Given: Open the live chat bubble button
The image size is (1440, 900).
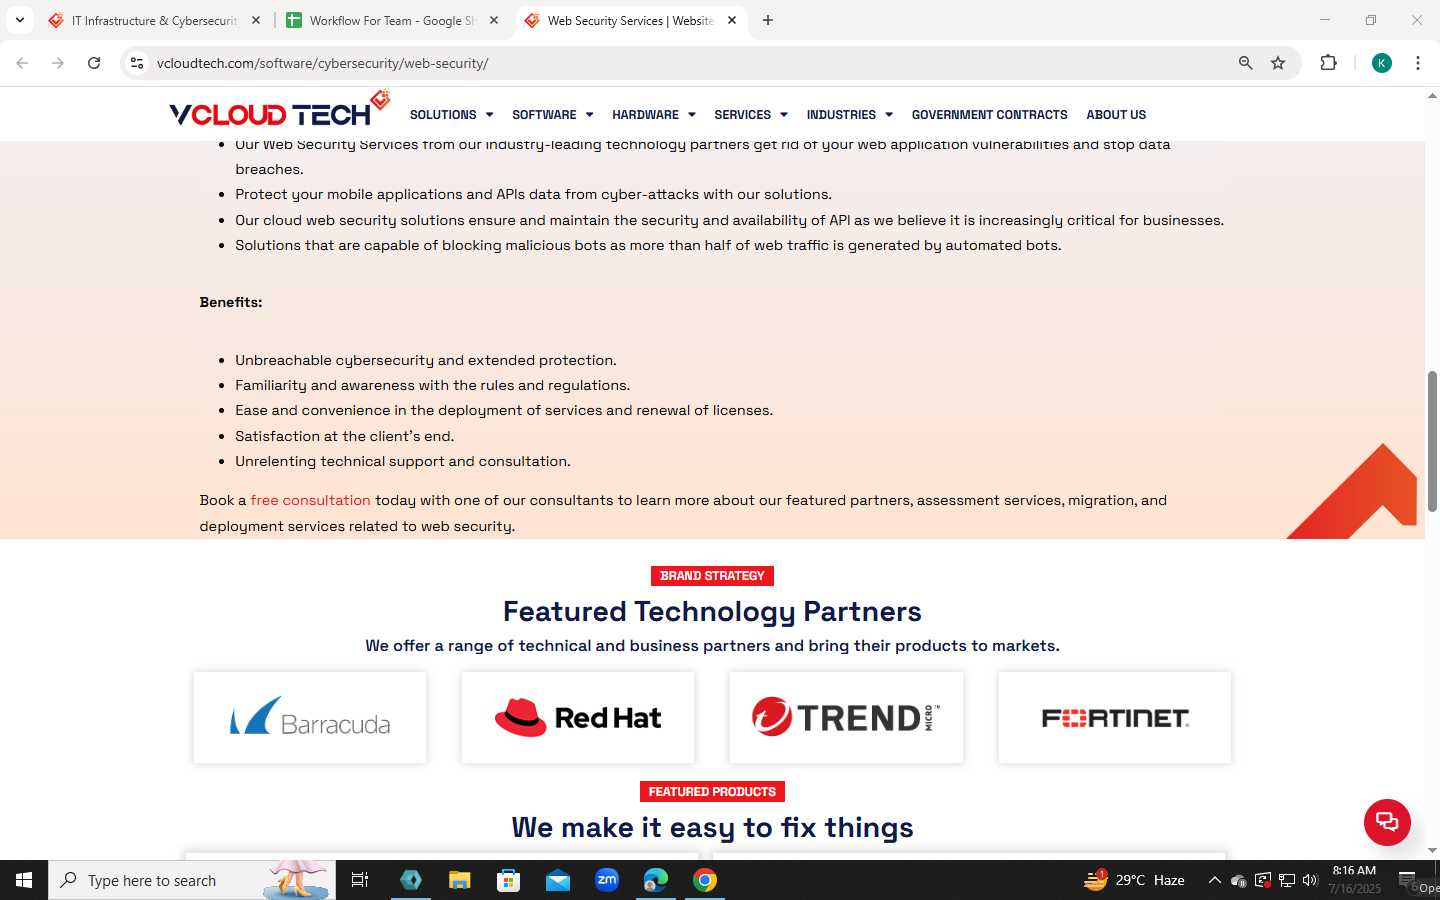Looking at the screenshot, I should [1387, 822].
